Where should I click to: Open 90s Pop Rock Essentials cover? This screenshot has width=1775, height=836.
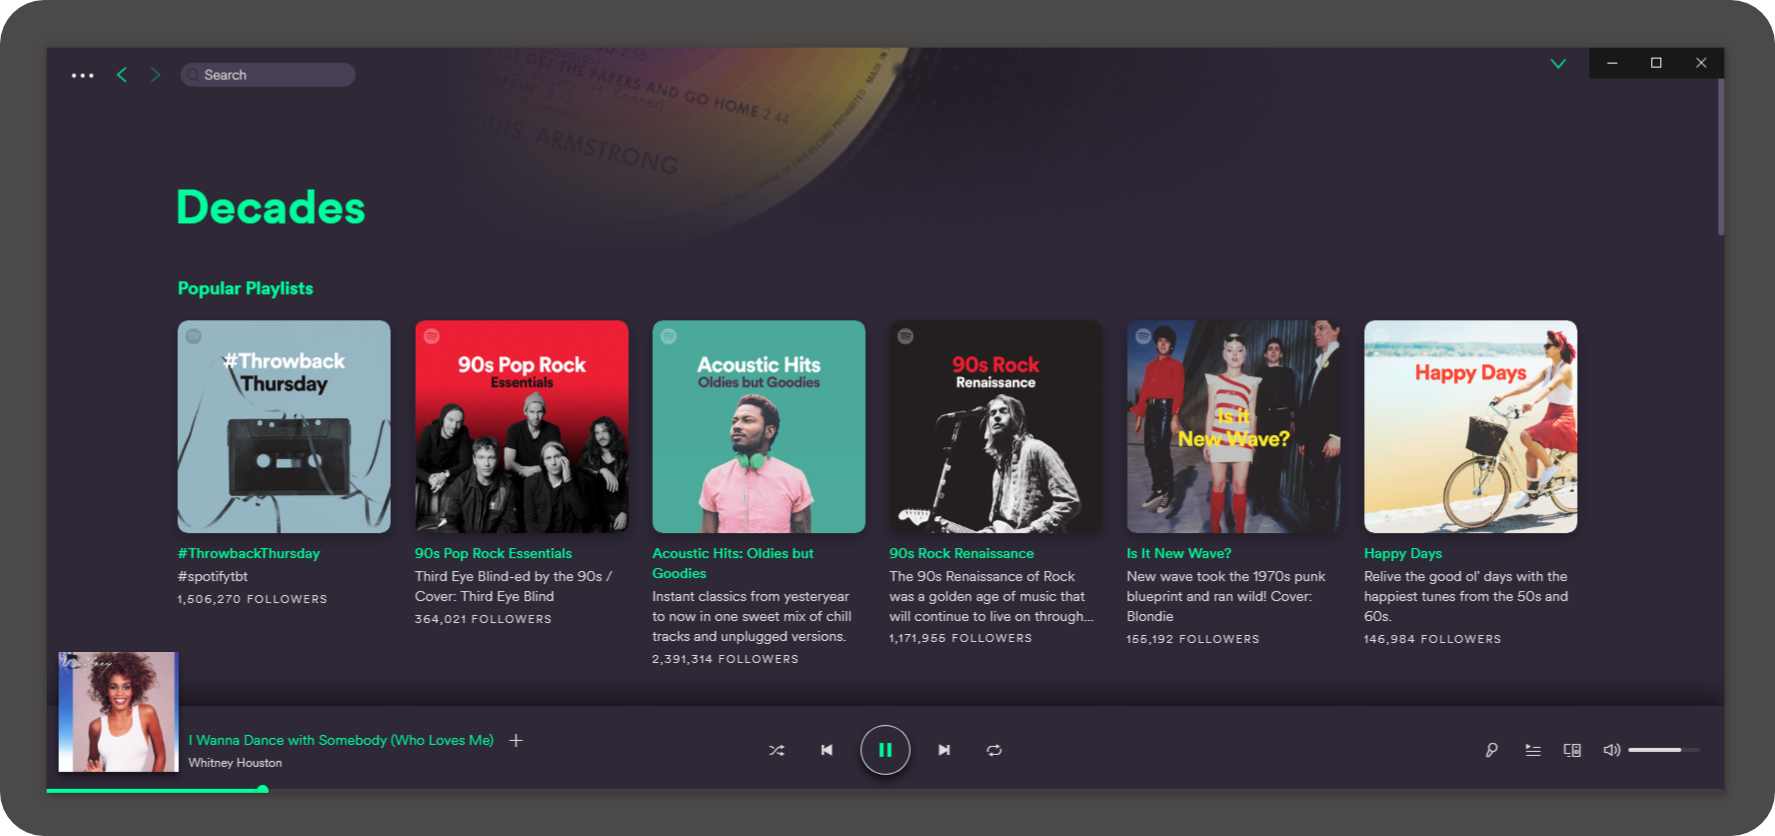(521, 427)
